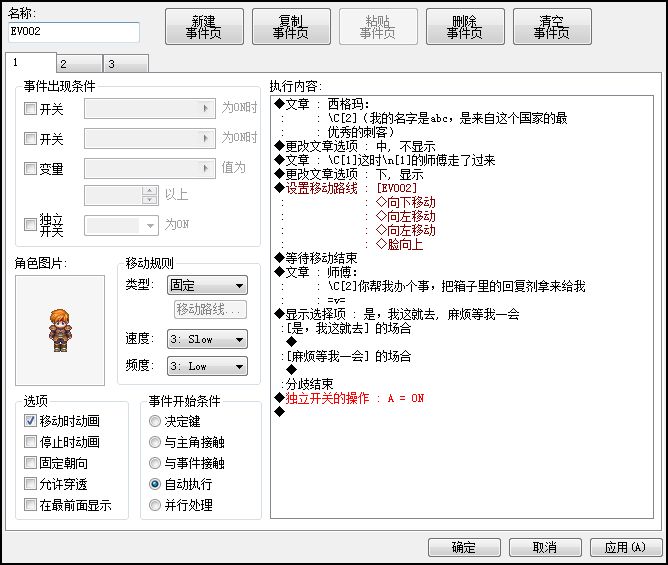
Task: Select the 显示选择项 command line
Action: click(397, 314)
